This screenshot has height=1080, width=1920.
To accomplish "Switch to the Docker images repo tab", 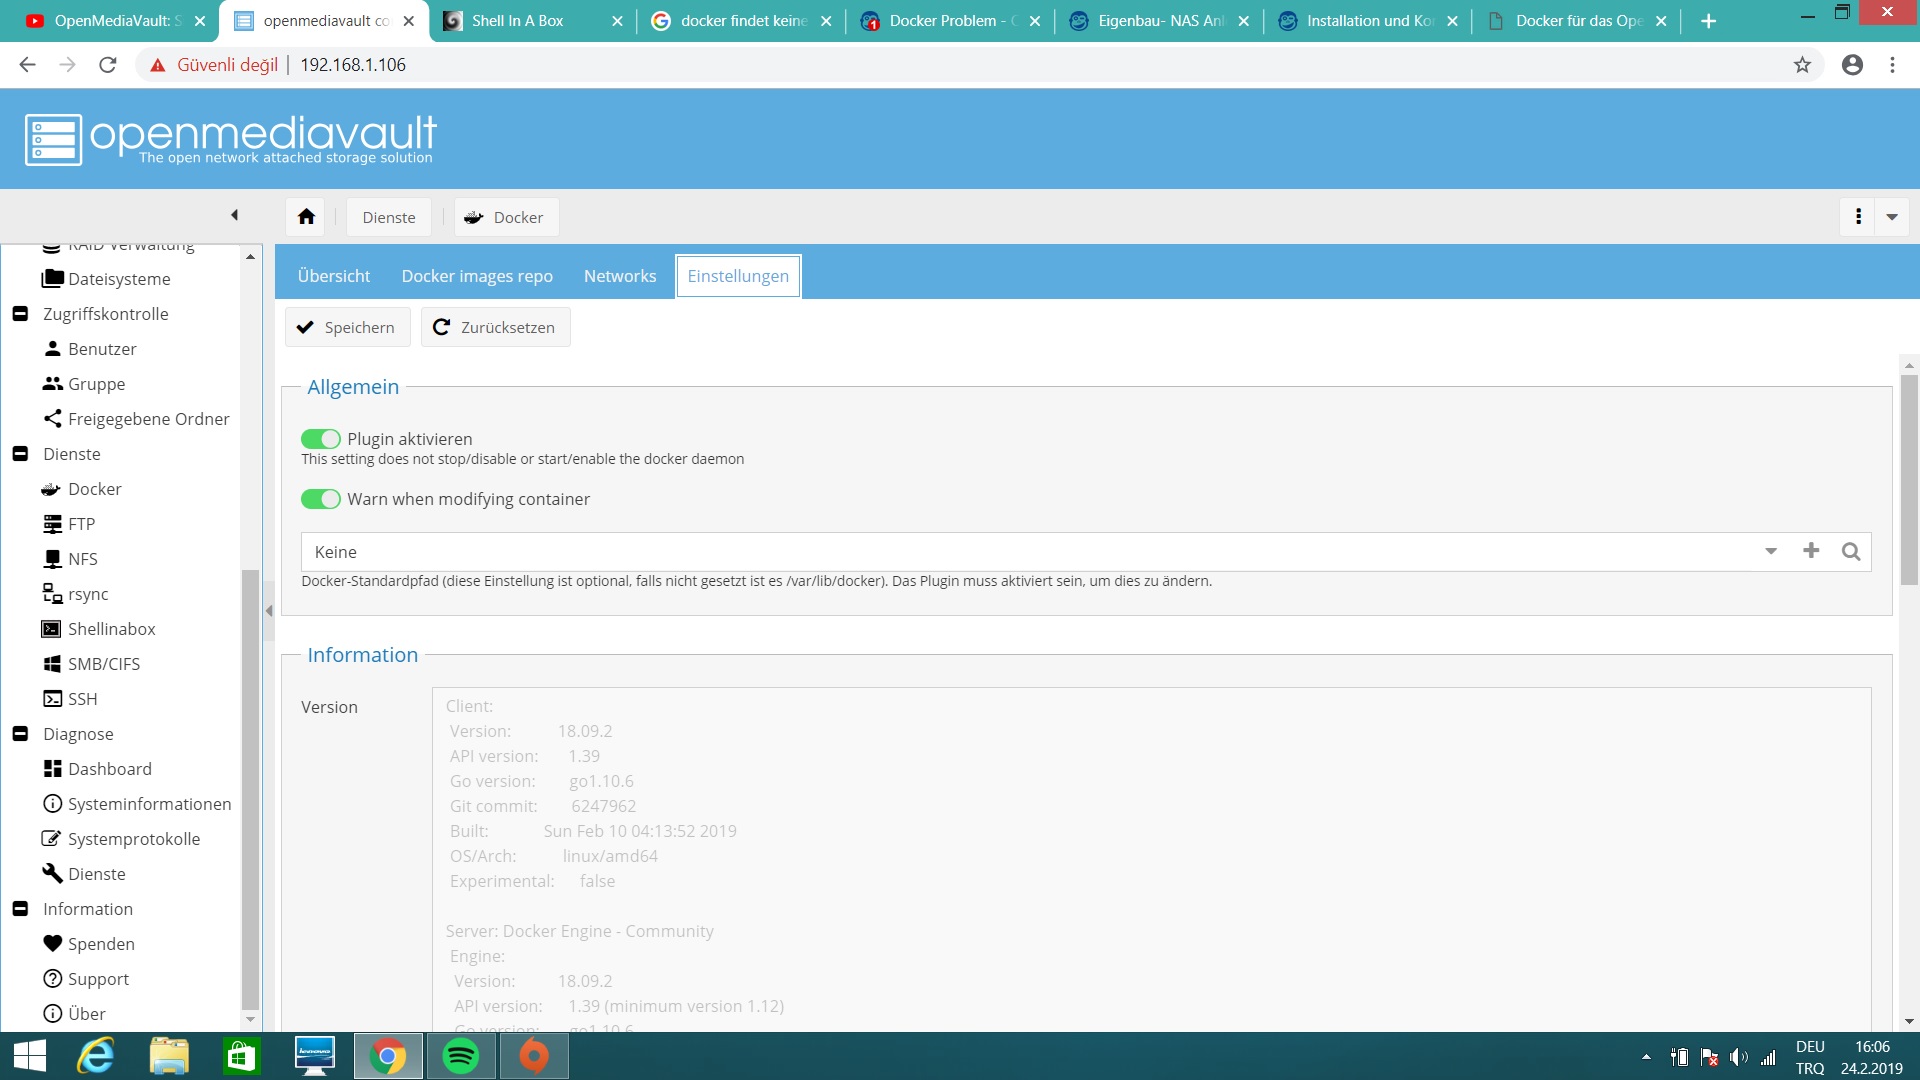I will pyautogui.click(x=477, y=276).
